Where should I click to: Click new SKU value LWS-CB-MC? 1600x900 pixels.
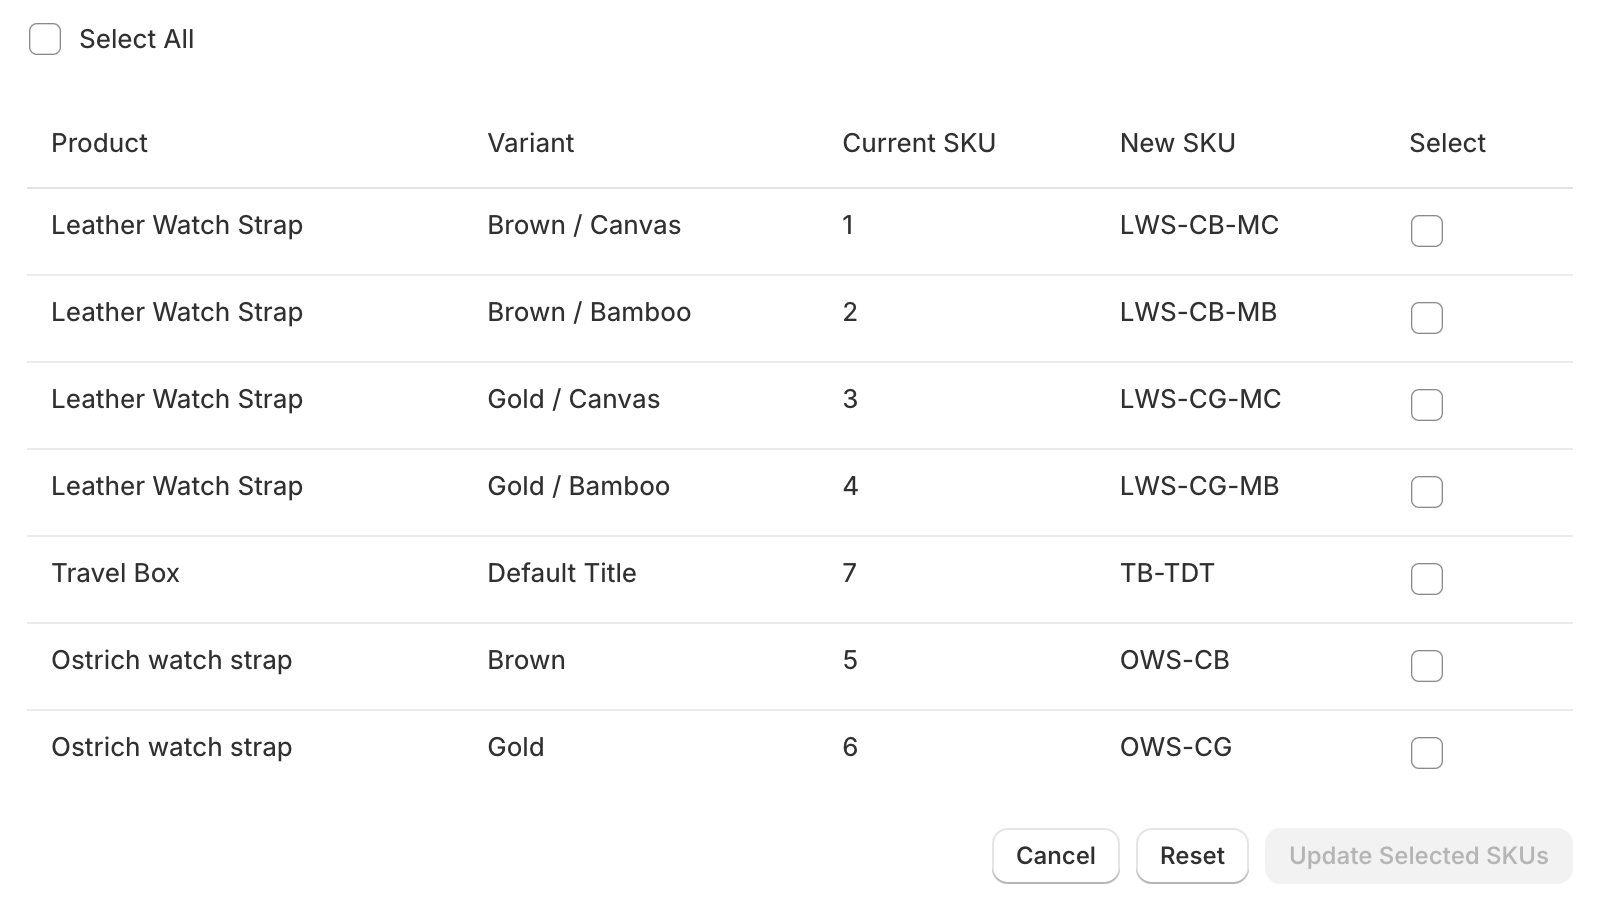click(1199, 225)
